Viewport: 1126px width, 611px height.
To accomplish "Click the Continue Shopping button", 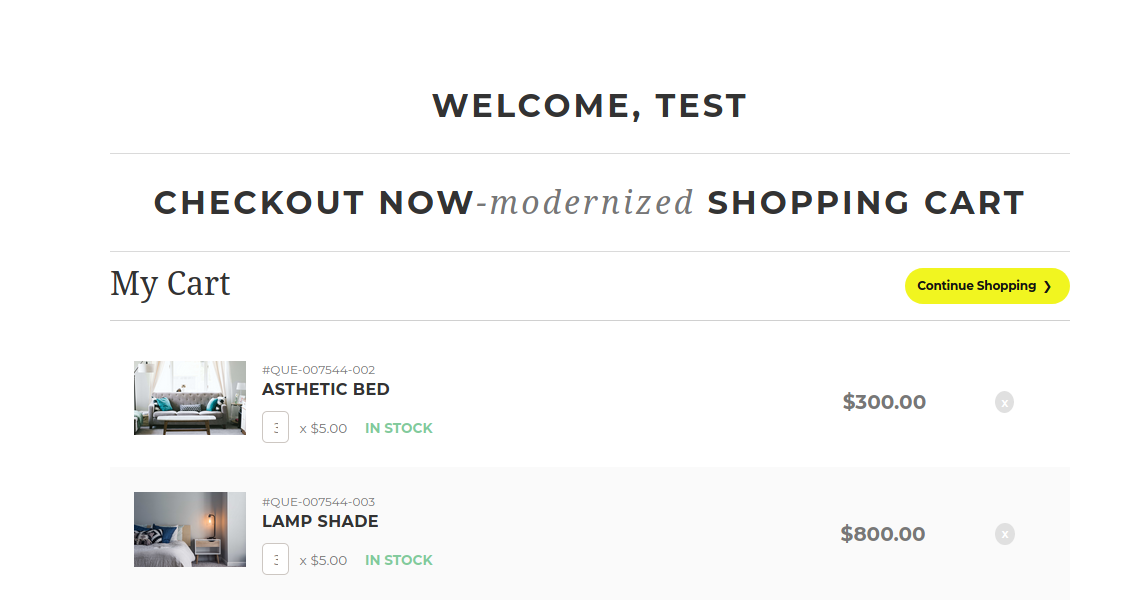I will (x=986, y=286).
